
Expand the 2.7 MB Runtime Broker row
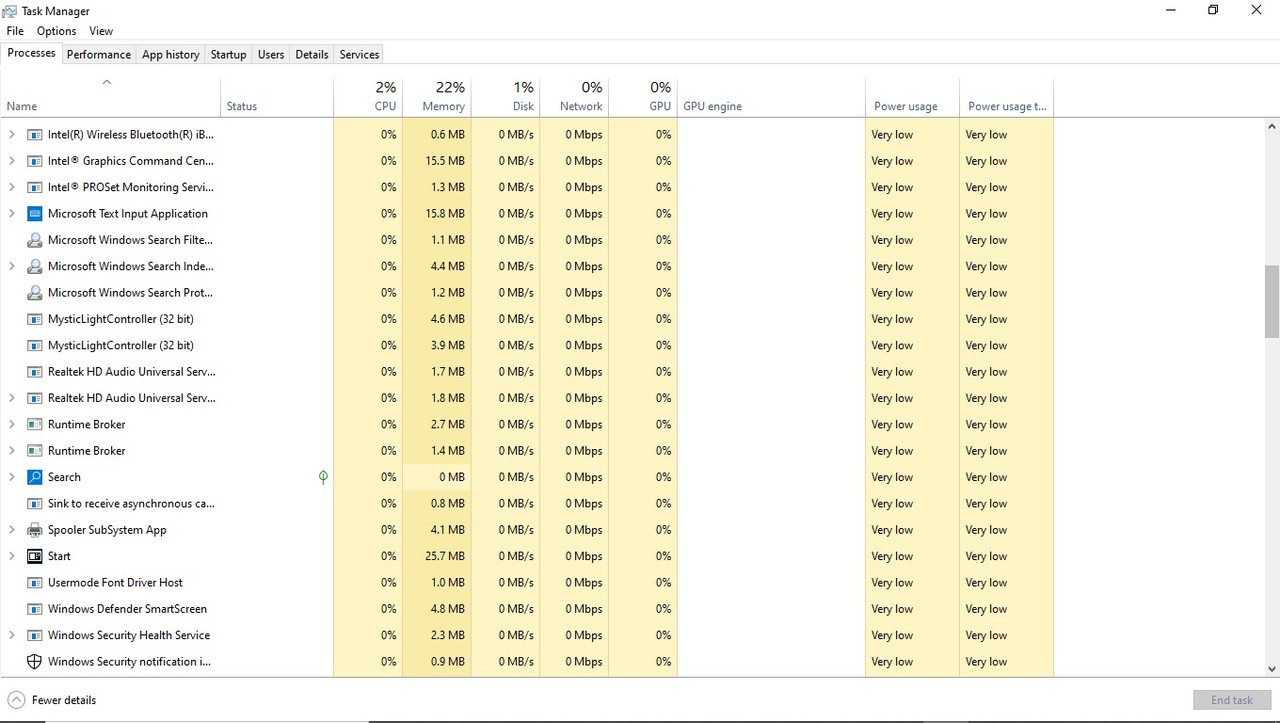tap(12, 424)
